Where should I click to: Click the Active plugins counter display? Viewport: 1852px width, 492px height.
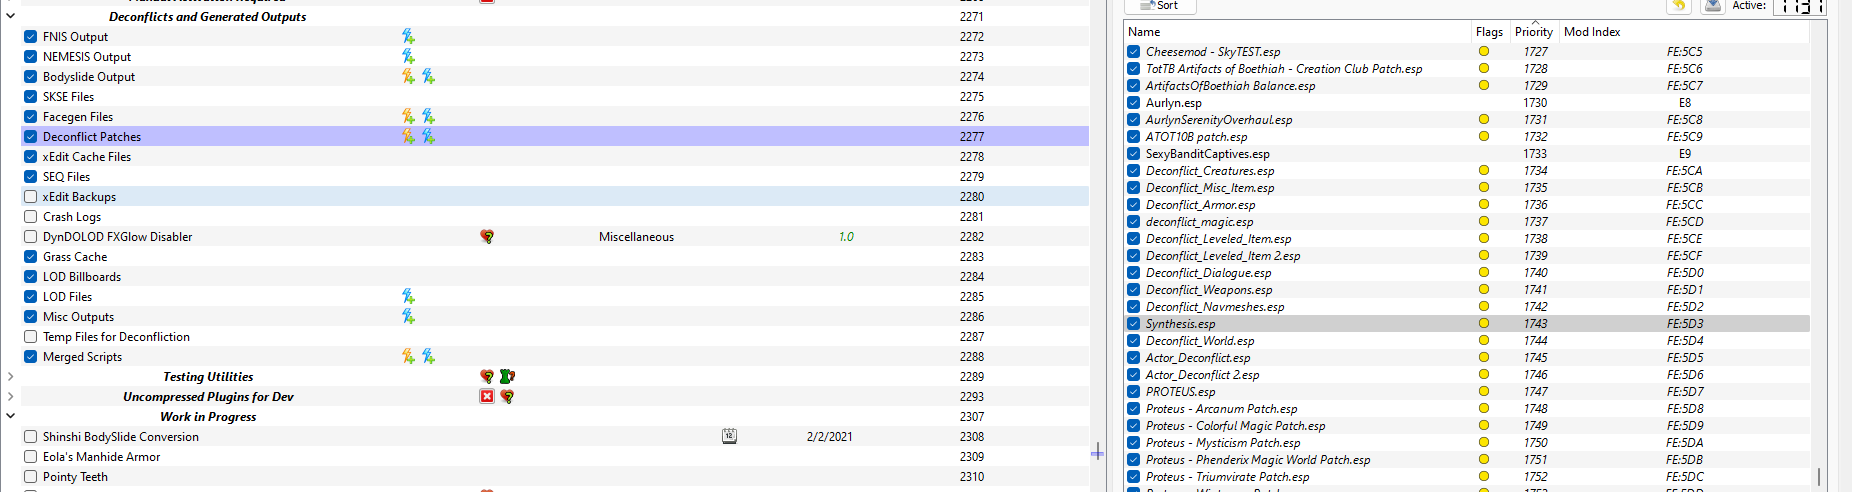(x=1800, y=6)
